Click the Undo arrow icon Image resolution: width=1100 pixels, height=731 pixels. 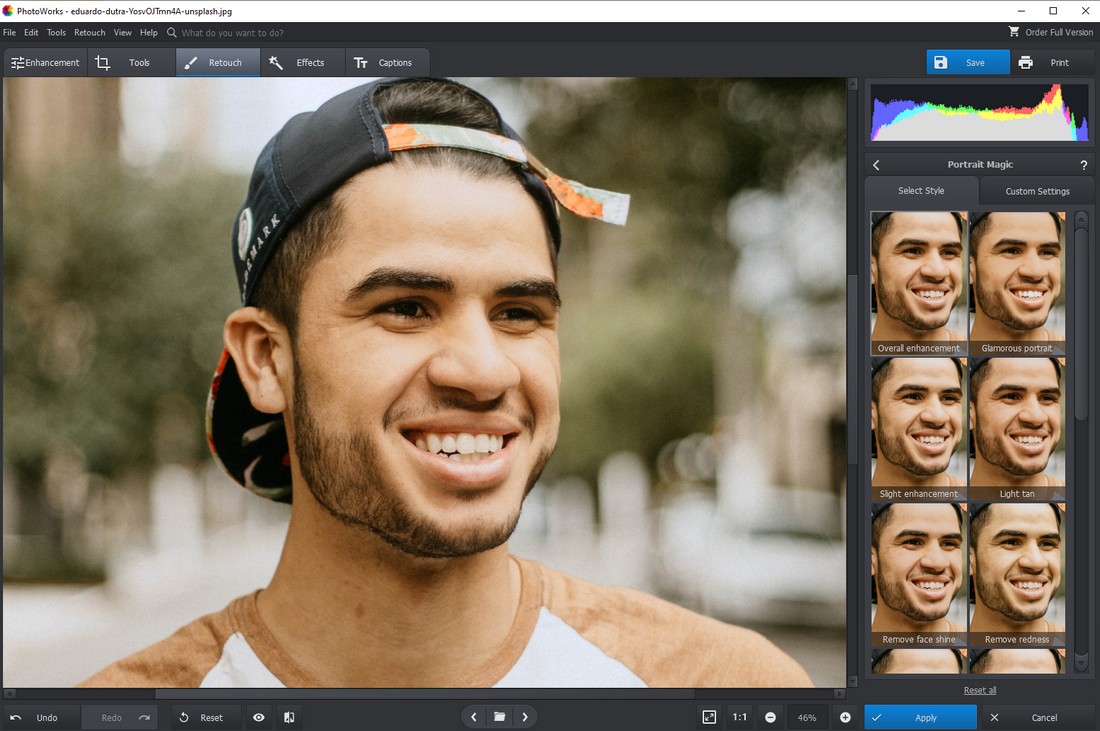(x=15, y=718)
